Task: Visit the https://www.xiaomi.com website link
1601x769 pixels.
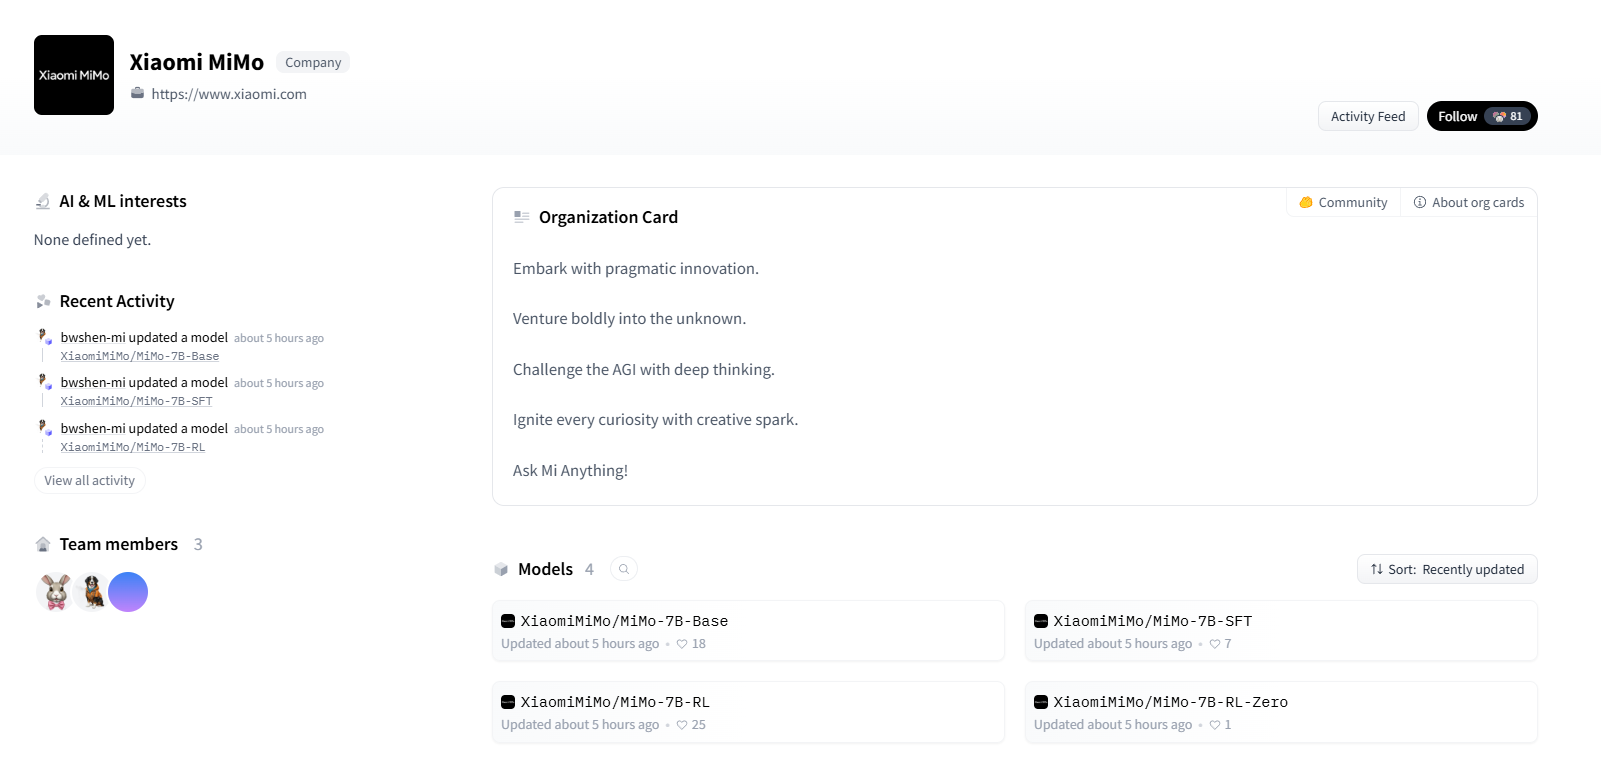Action: [229, 94]
